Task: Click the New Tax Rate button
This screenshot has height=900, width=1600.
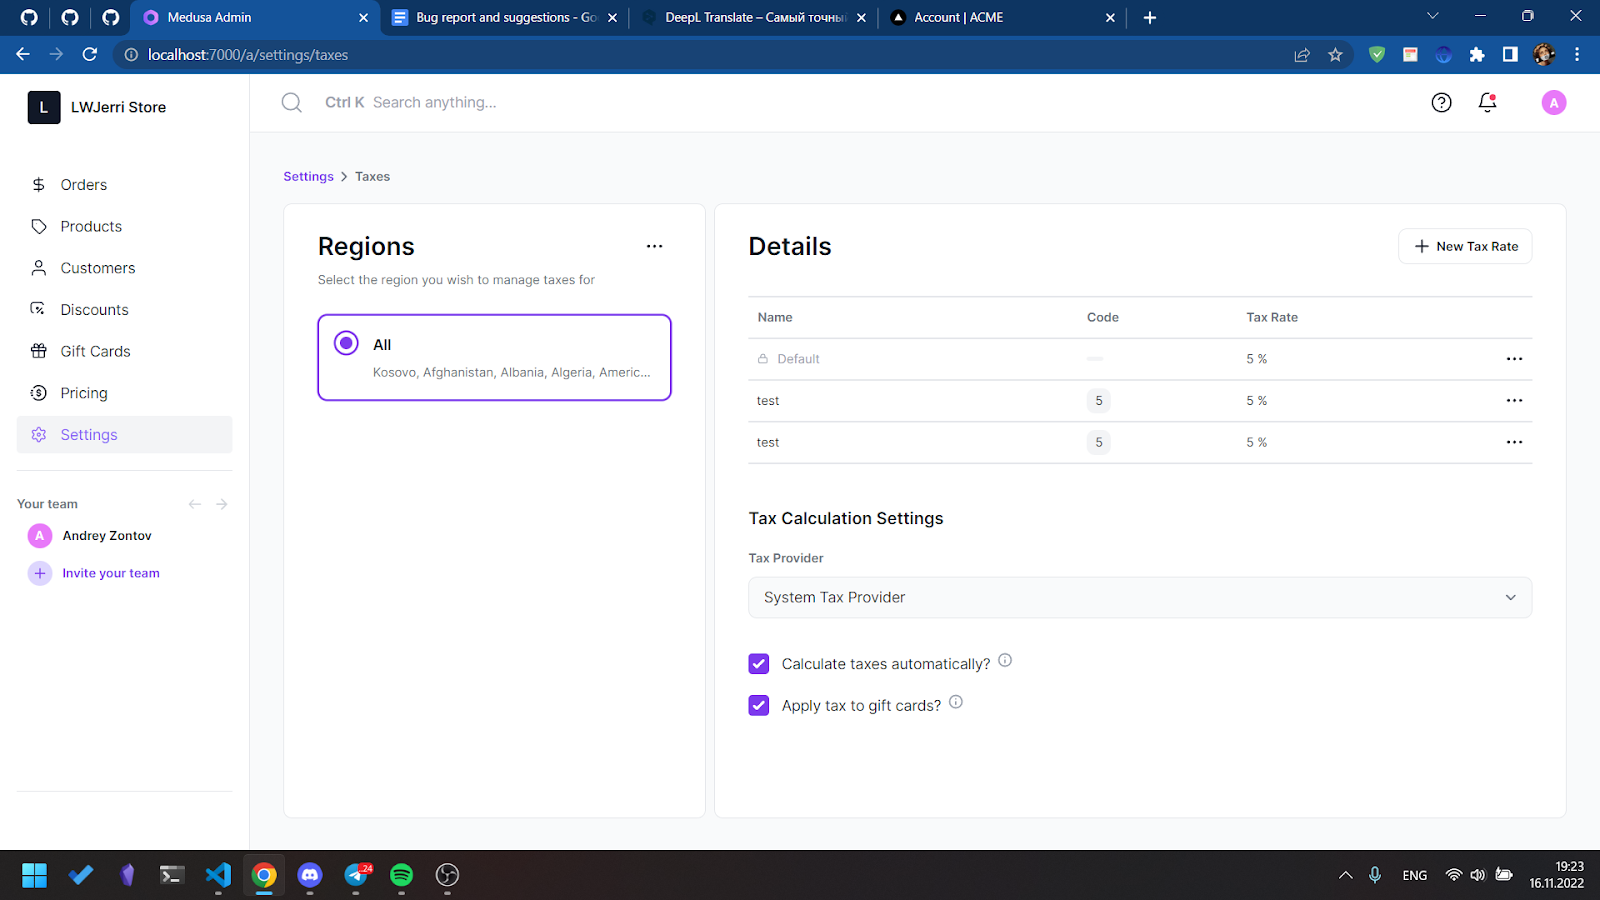Action: pos(1464,246)
